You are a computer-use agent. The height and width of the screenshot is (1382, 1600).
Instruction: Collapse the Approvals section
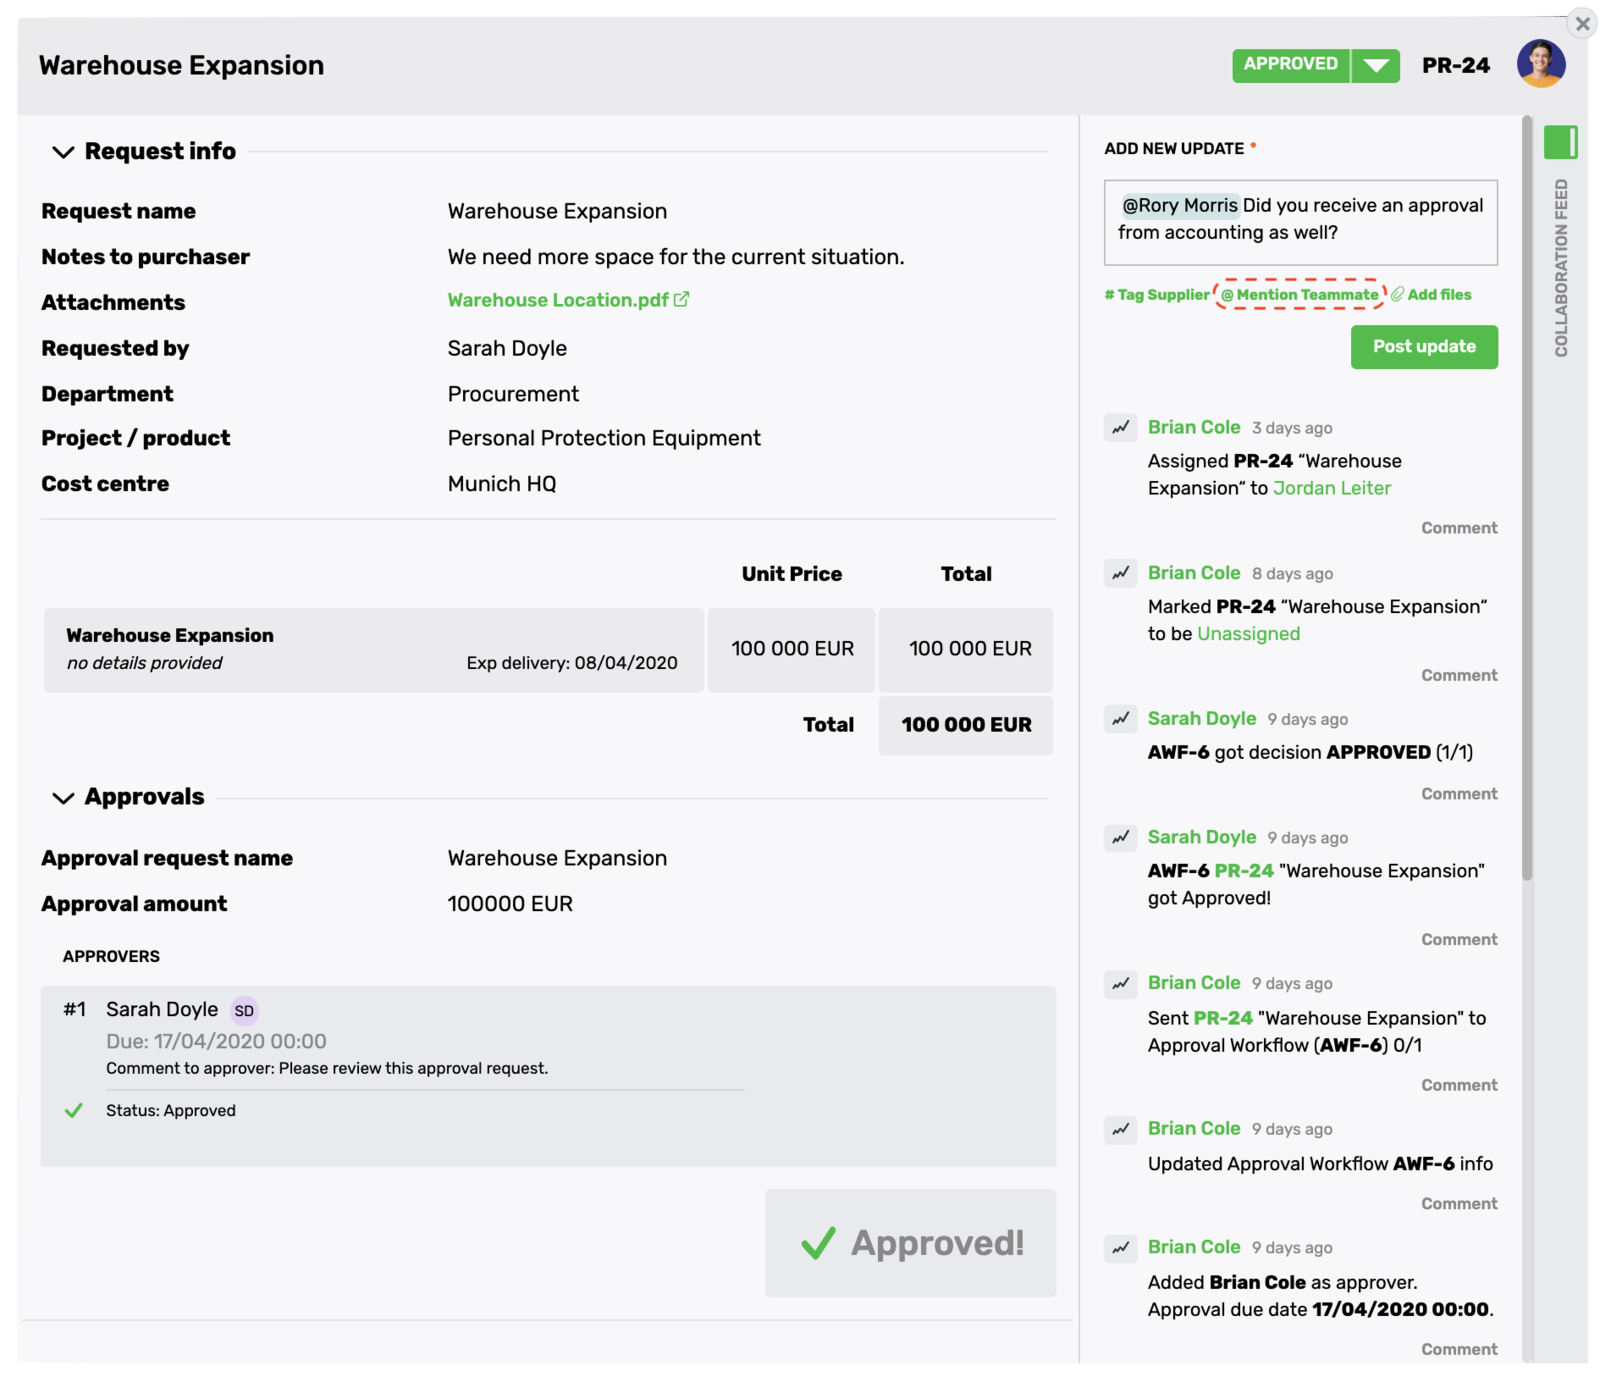click(63, 798)
